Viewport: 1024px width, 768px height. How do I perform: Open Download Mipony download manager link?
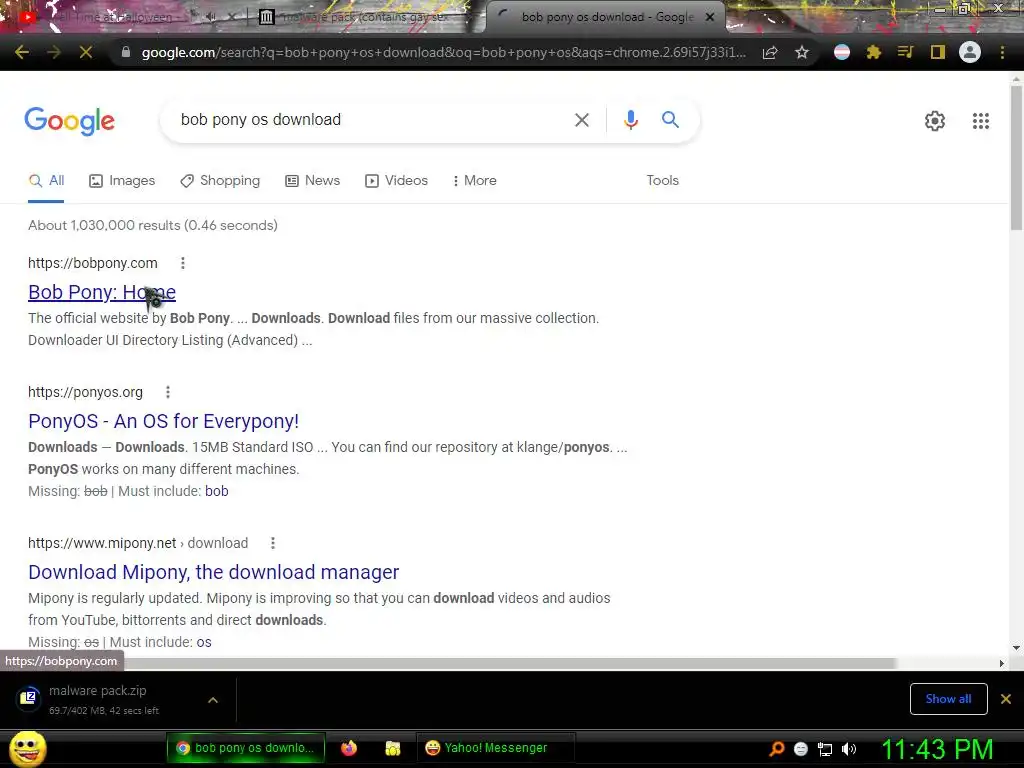pyautogui.click(x=214, y=572)
